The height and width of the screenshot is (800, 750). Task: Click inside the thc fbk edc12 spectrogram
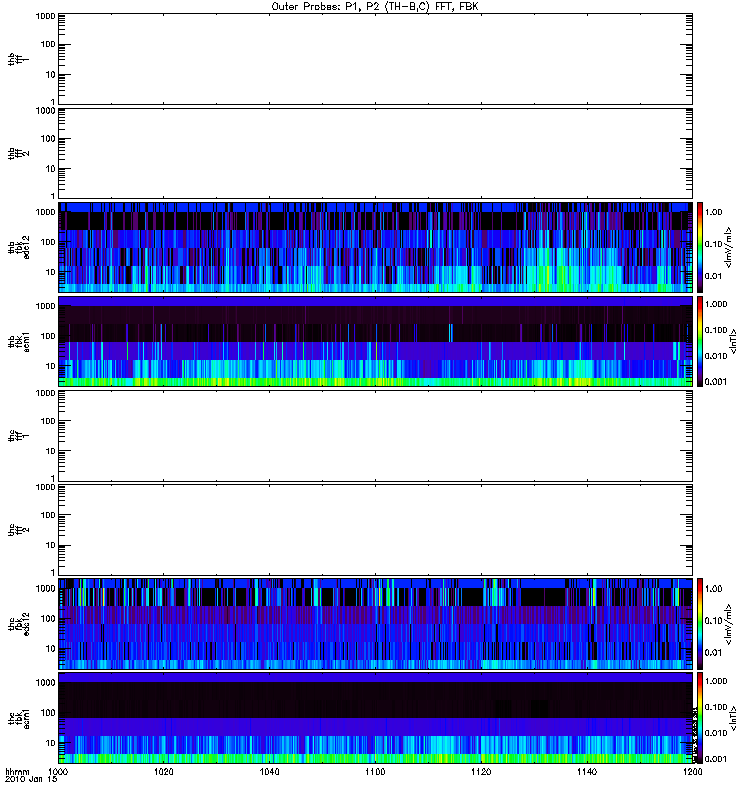(375, 624)
